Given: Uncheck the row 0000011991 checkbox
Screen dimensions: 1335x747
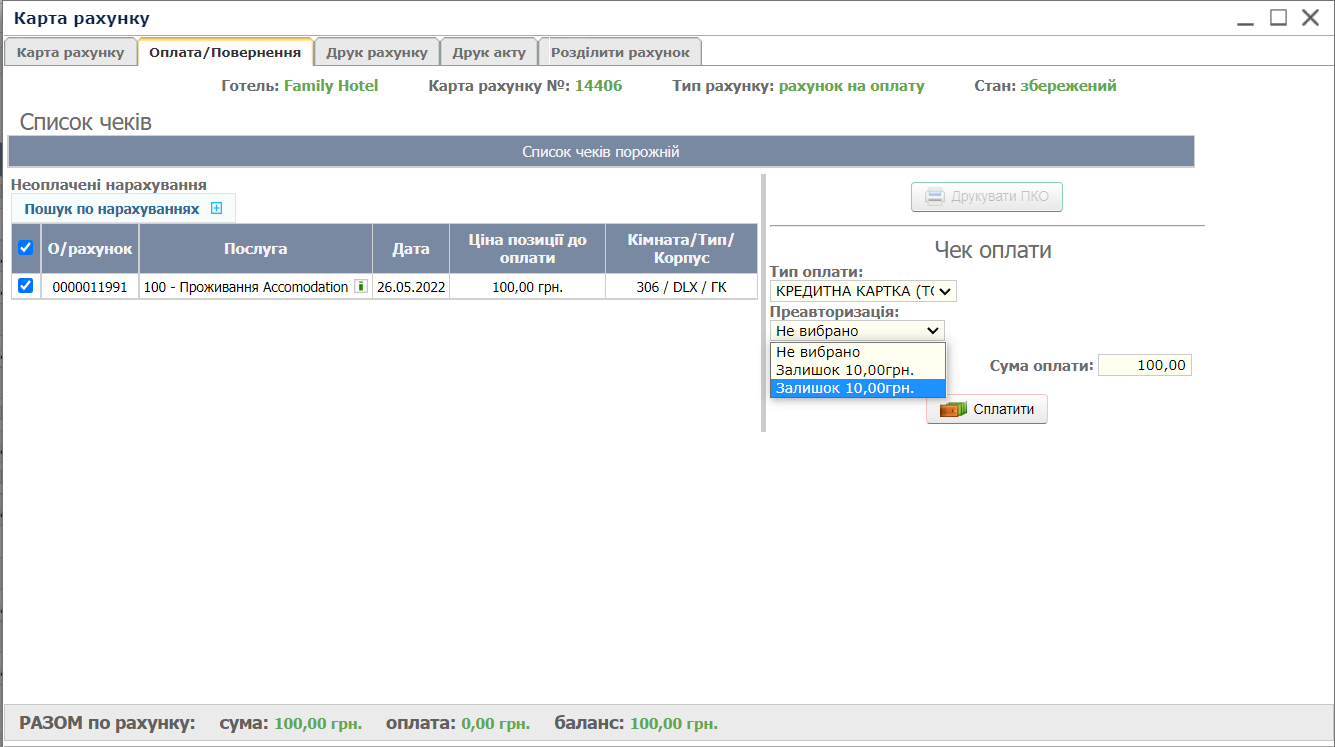Looking at the screenshot, I should click(x=26, y=286).
